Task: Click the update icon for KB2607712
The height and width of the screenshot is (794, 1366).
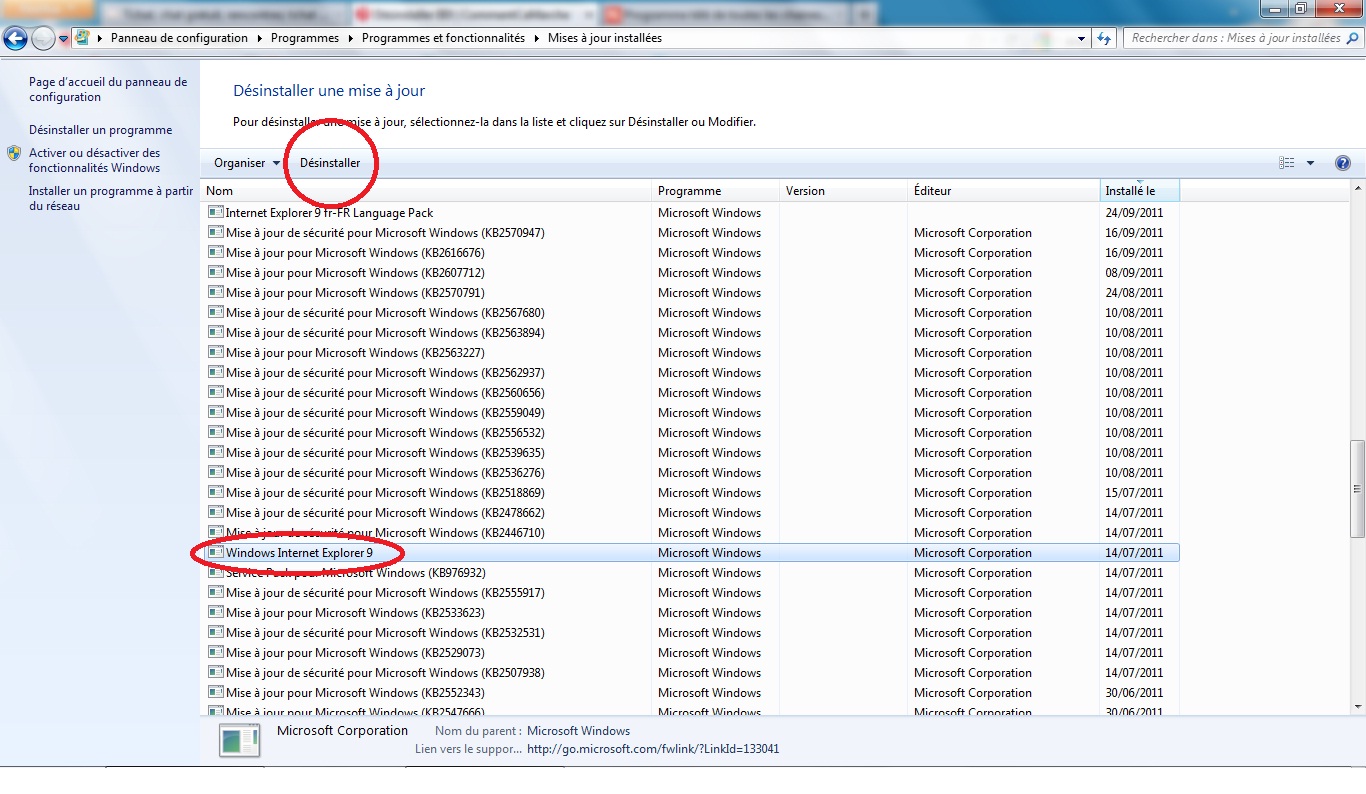Action: pyautogui.click(x=216, y=272)
